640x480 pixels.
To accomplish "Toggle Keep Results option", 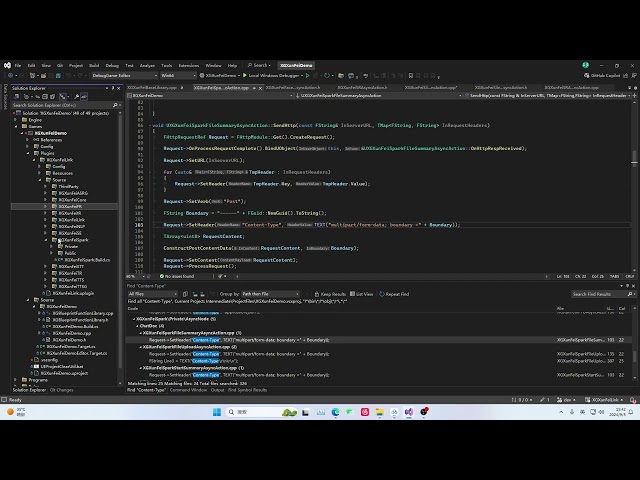I will click(330, 294).
